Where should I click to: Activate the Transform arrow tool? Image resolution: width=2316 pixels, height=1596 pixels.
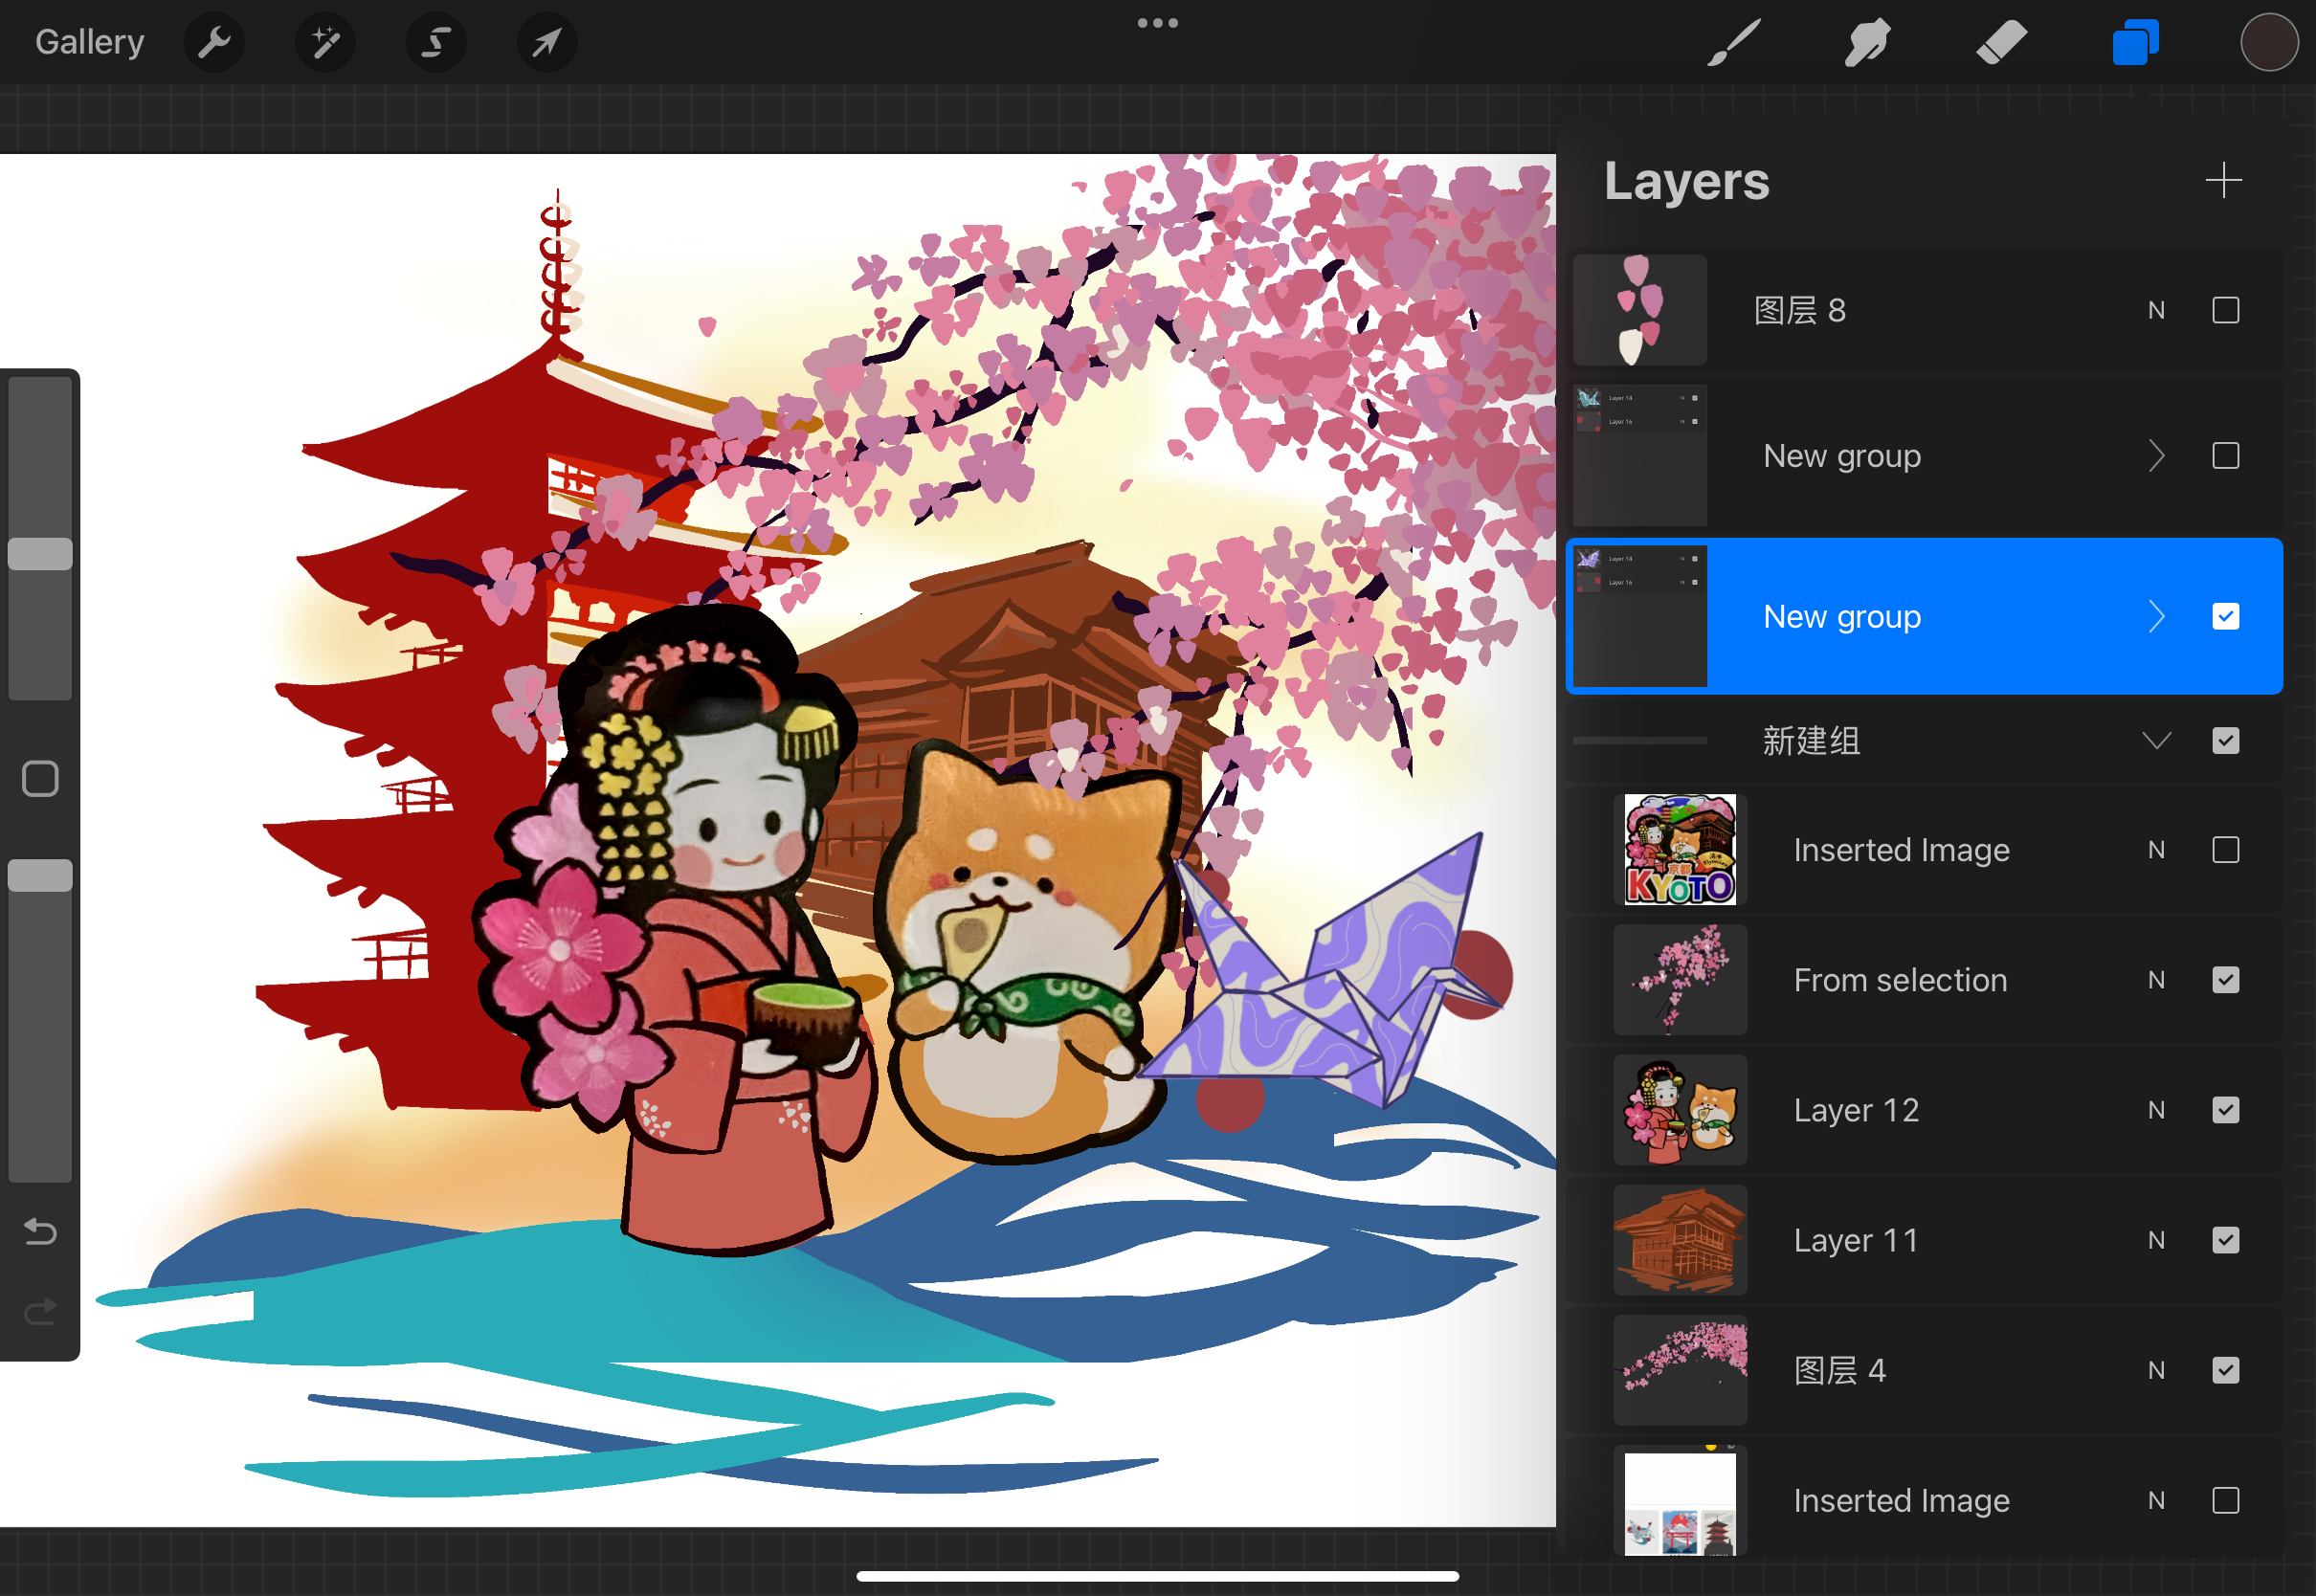[546, 42]
